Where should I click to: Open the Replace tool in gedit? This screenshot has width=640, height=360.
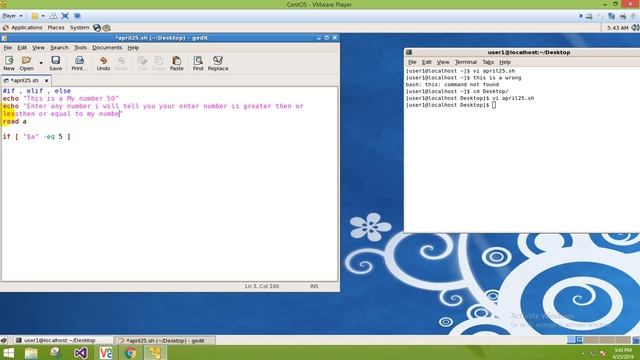coord(218,64)
